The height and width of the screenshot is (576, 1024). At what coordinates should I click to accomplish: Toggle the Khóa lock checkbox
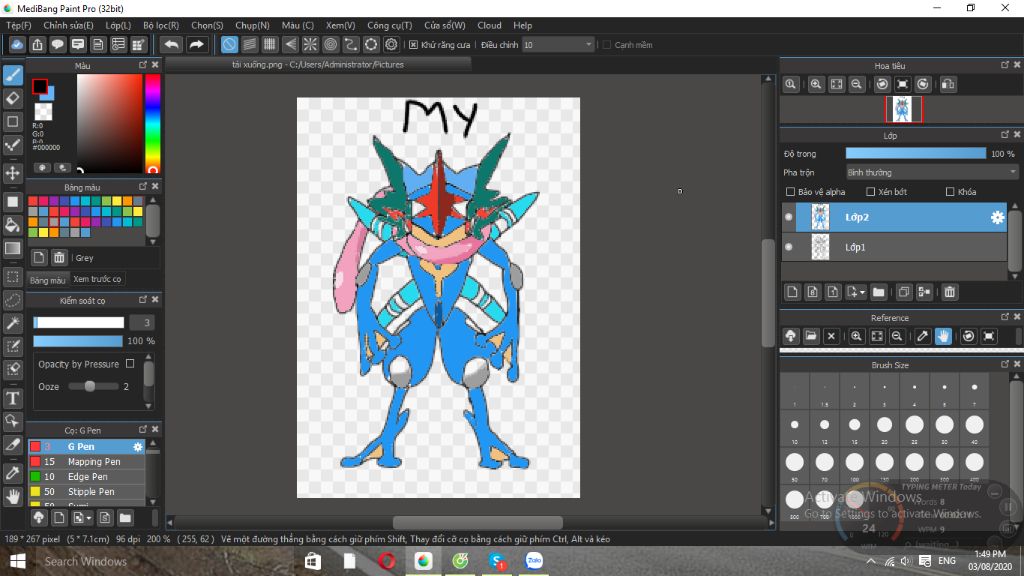coord(950,192)
